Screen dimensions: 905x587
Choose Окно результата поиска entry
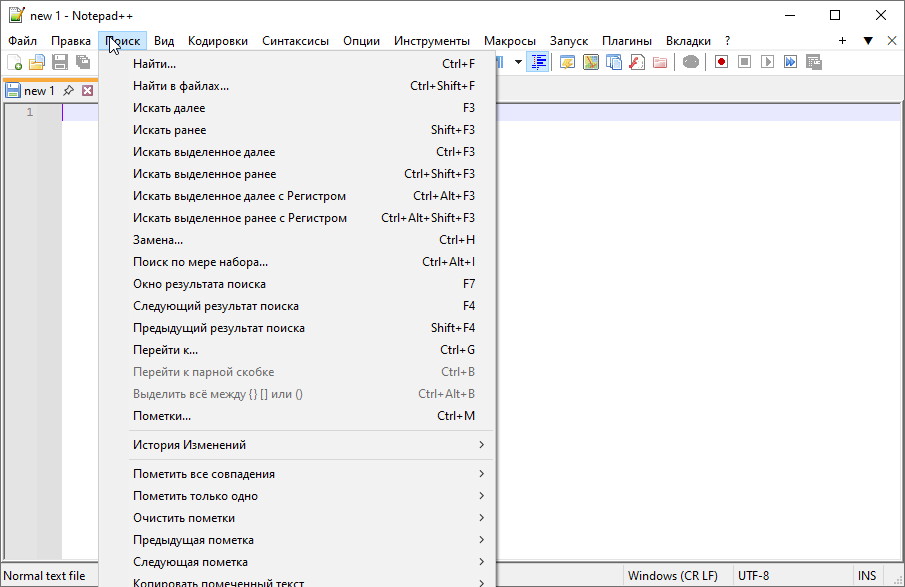coord(297,284)
